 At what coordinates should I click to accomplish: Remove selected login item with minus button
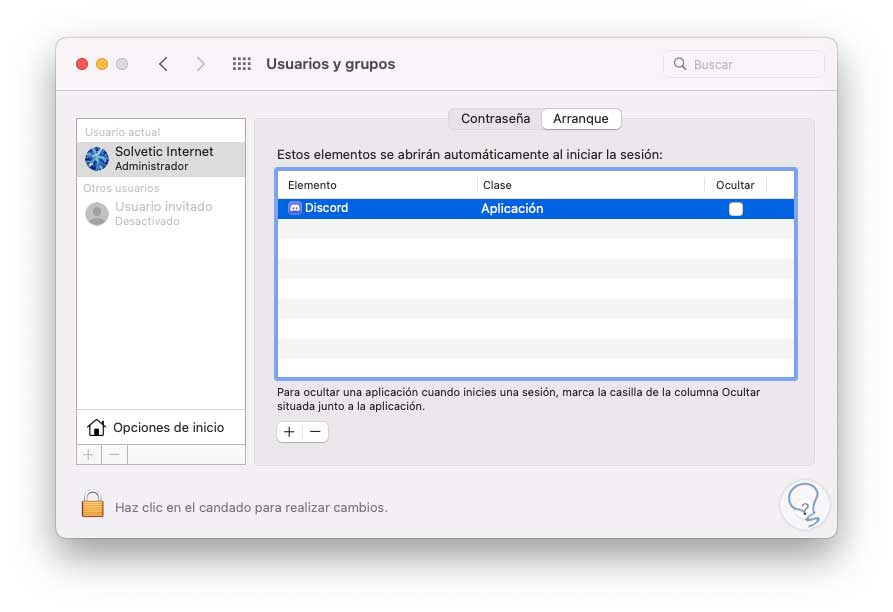pyautogui.click(x=315, y=432)
